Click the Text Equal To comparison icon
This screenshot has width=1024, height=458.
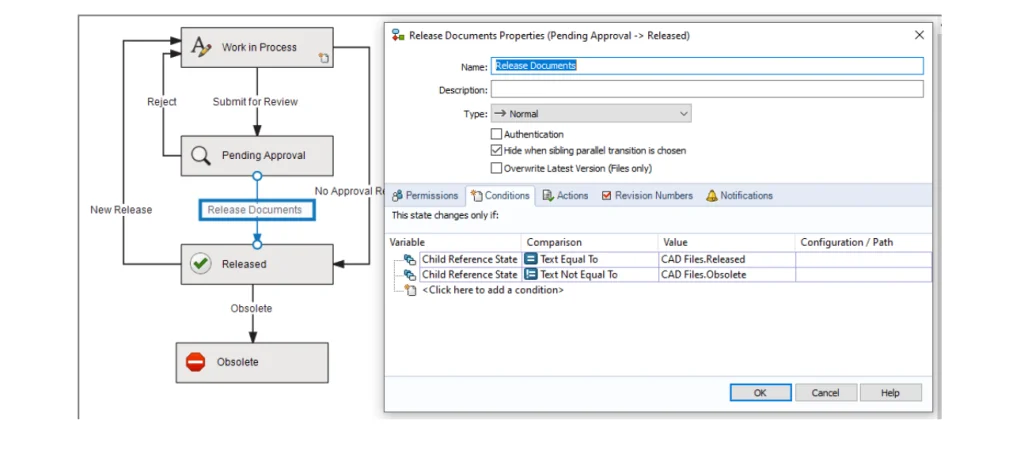[x=531, y=259]
